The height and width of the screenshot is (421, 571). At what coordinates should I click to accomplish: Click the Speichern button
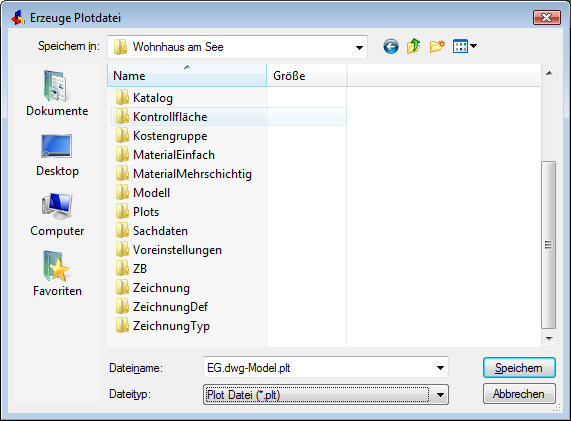coord(519,368)
